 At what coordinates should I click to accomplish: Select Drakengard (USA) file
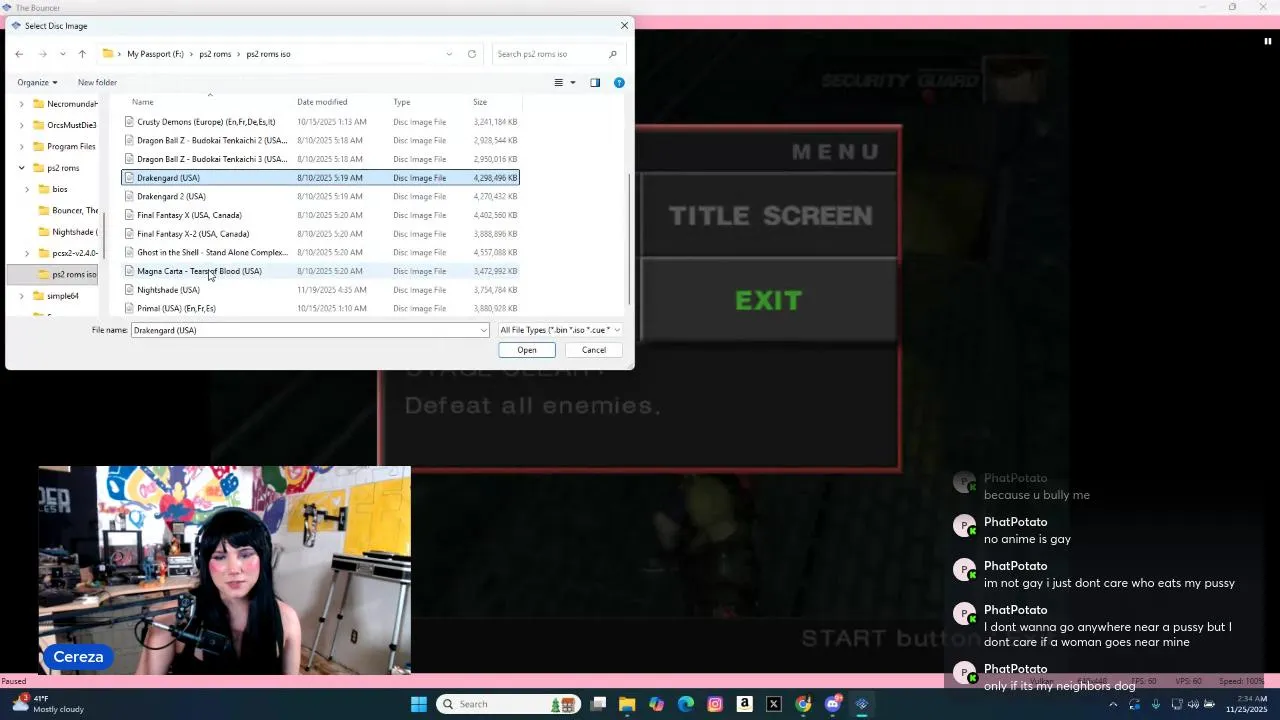pyautogui.click(x=320, y=178)
